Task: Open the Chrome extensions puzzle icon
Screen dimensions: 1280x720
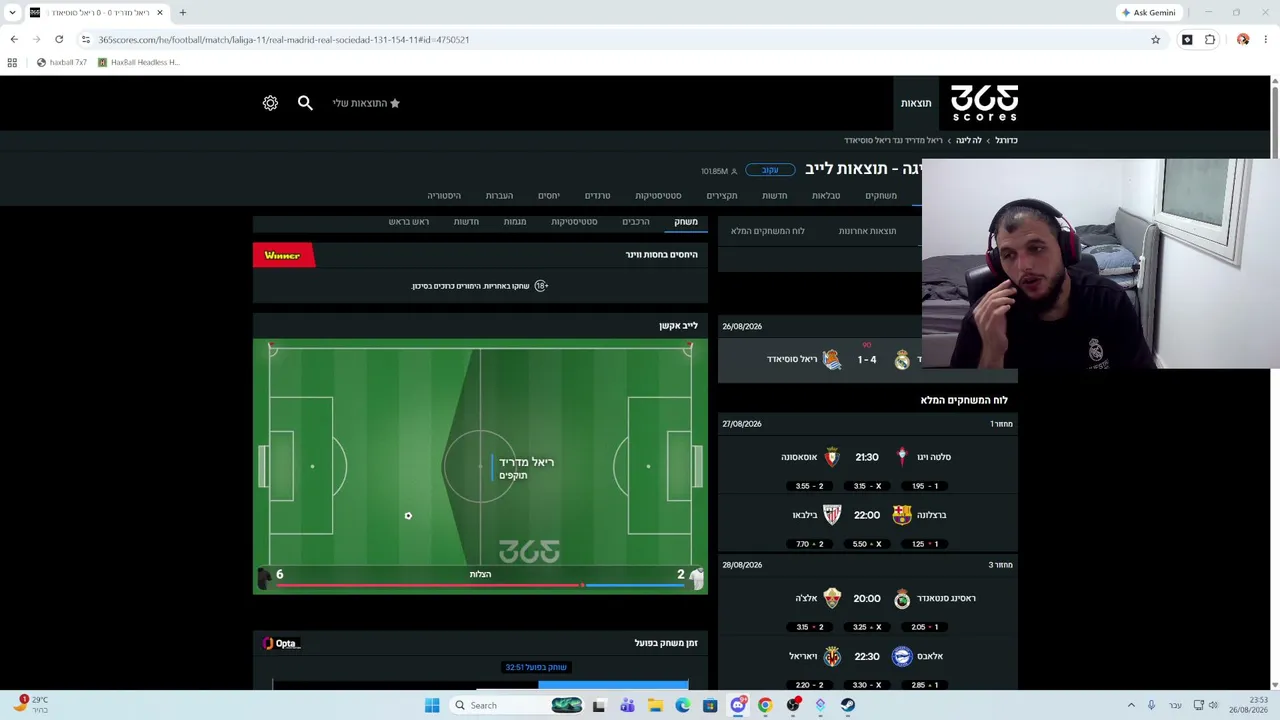Action: (x=1210, y=39)
